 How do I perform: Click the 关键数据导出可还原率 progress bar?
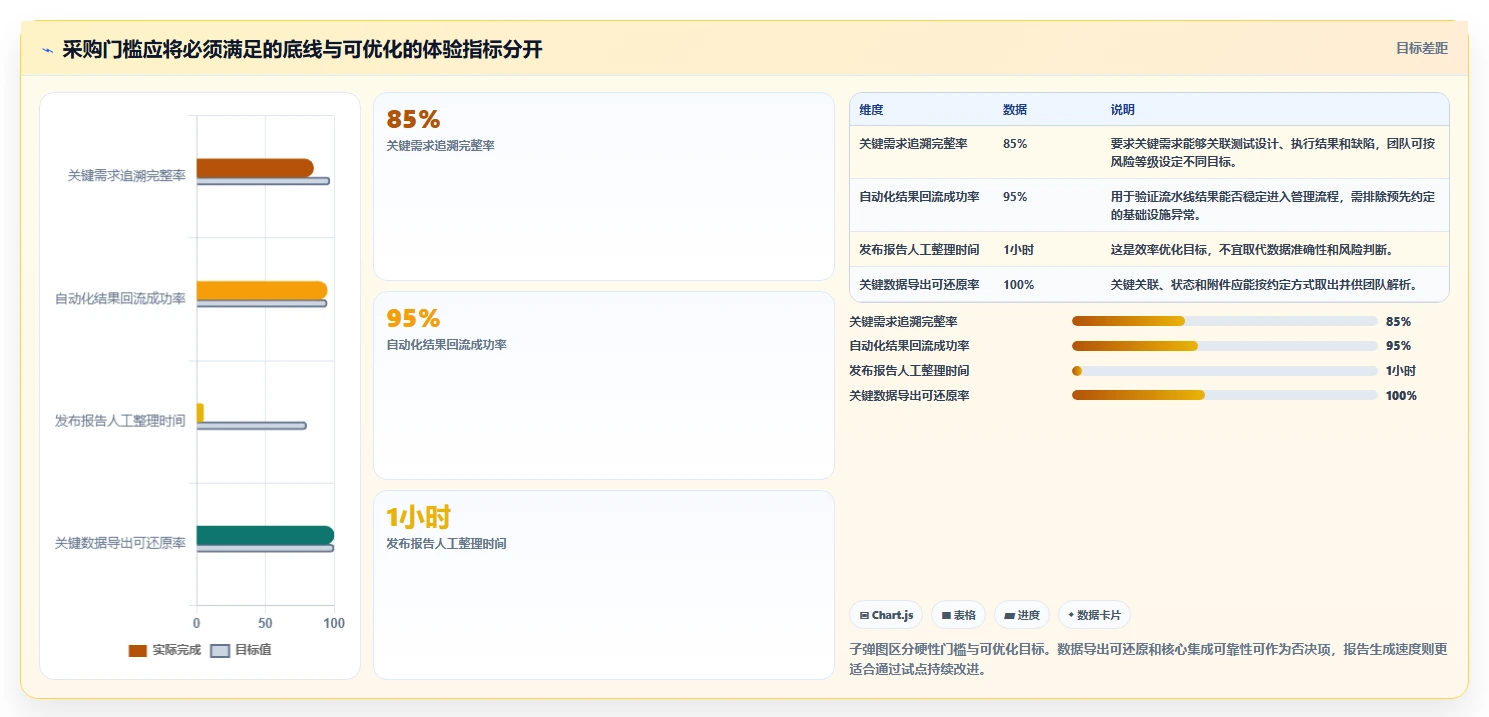point(1225,395)
